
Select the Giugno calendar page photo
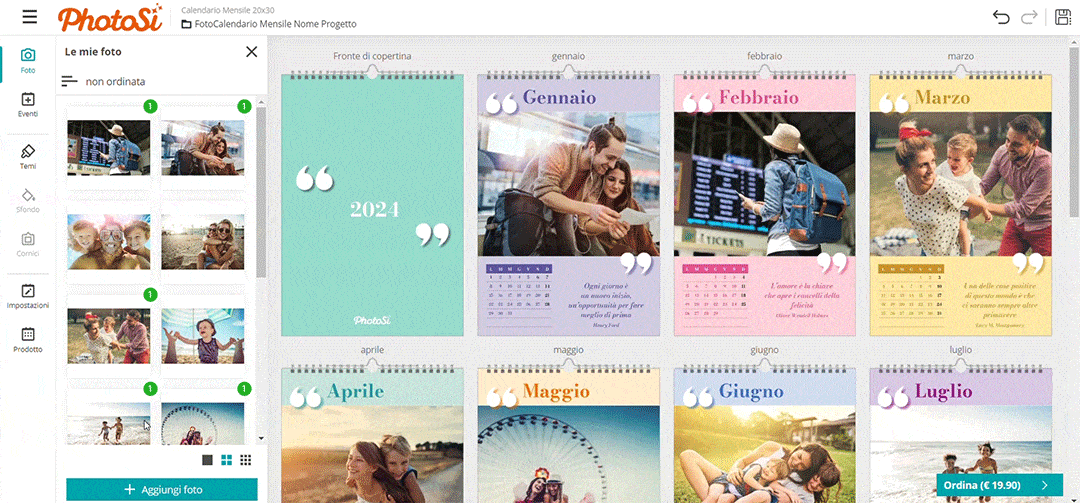coord(765,454)
